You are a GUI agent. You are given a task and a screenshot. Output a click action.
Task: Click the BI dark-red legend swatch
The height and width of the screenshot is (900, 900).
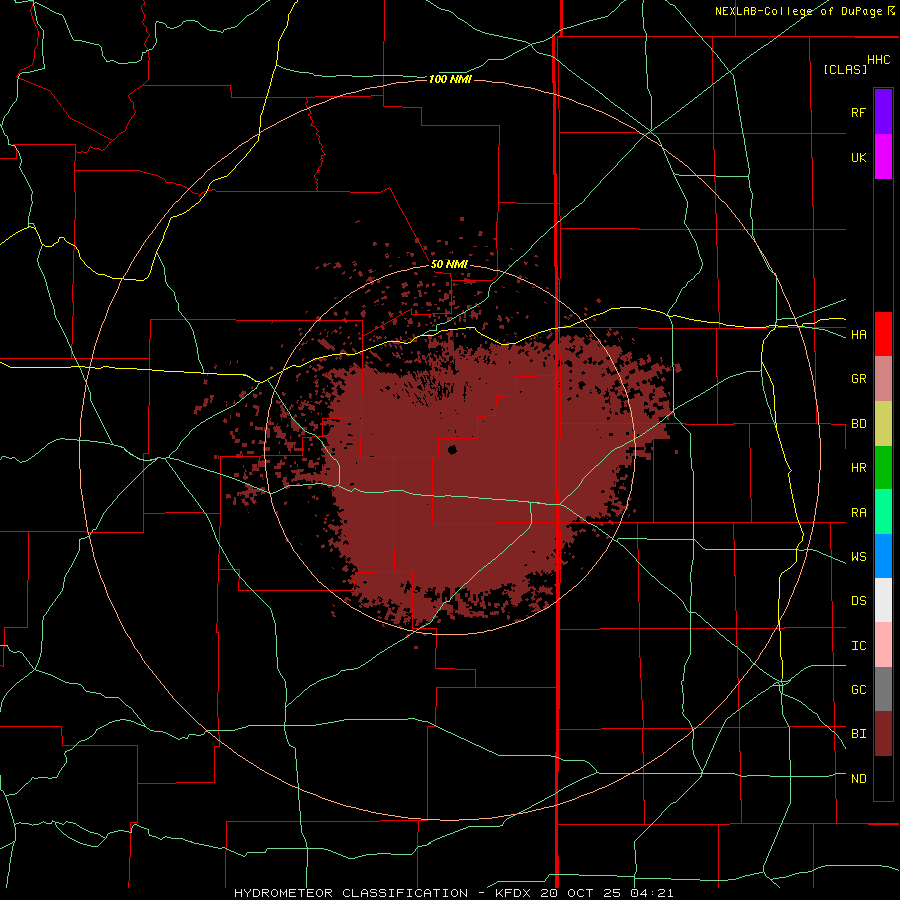883,734
